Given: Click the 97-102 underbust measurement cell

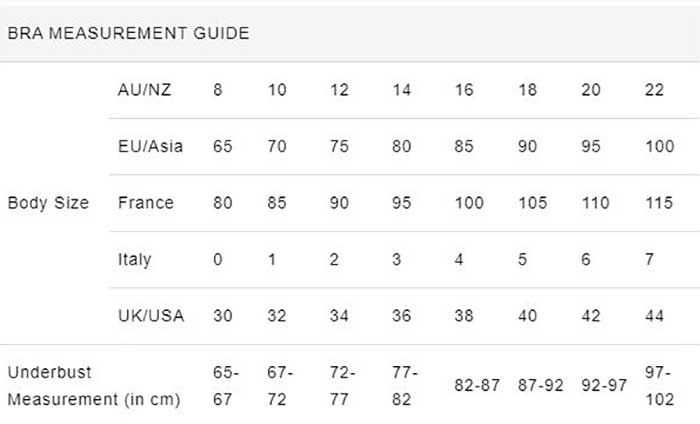Looking at the screenshot, I should coord(660,386).
